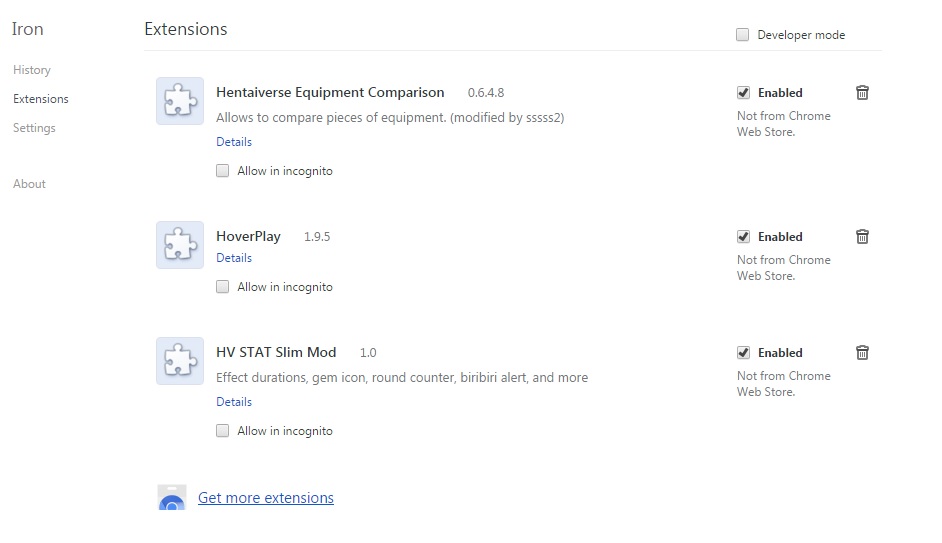Image resolution: width=942 pixels, height=543 pixels.
Task: Tick Allow in incognito for HV STAT Slim Mod
Action: coord(222,431)
